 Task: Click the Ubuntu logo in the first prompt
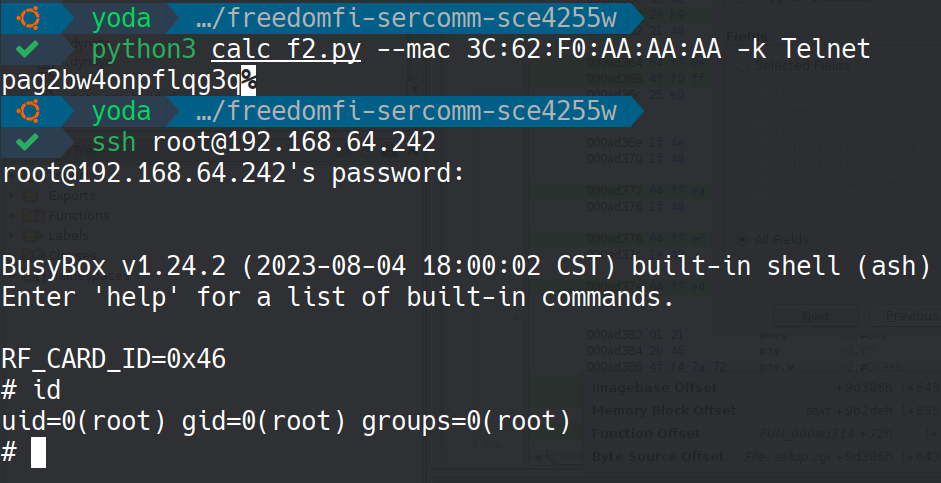click(28, 19)
